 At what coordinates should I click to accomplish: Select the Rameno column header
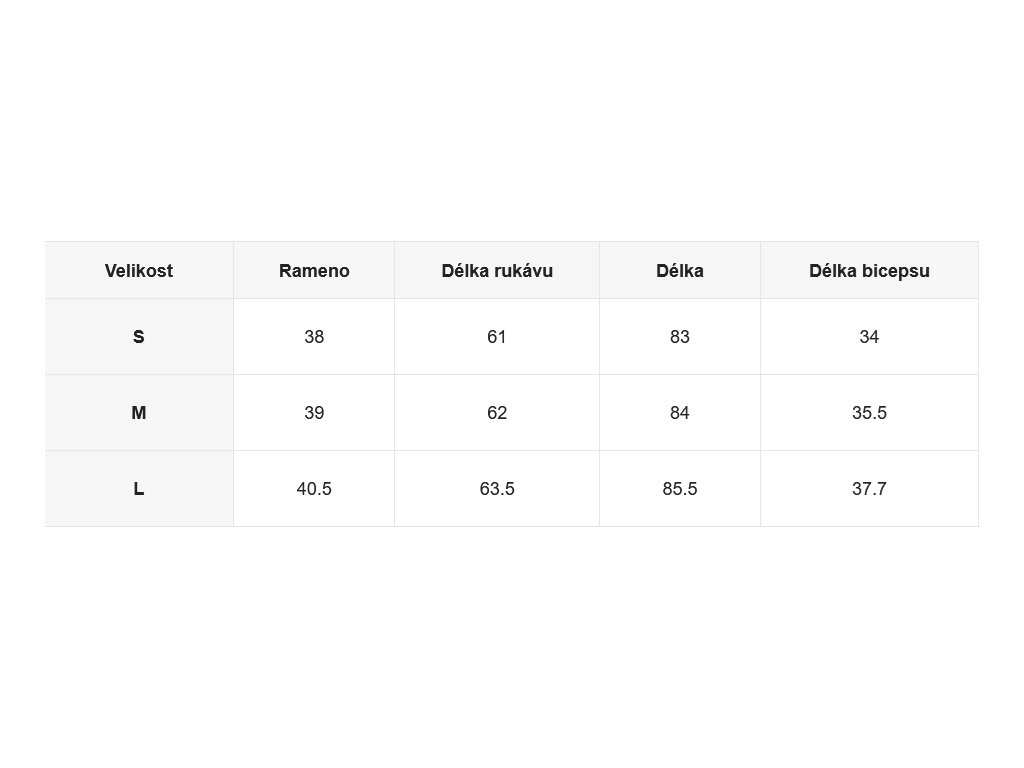coord(314,270)
